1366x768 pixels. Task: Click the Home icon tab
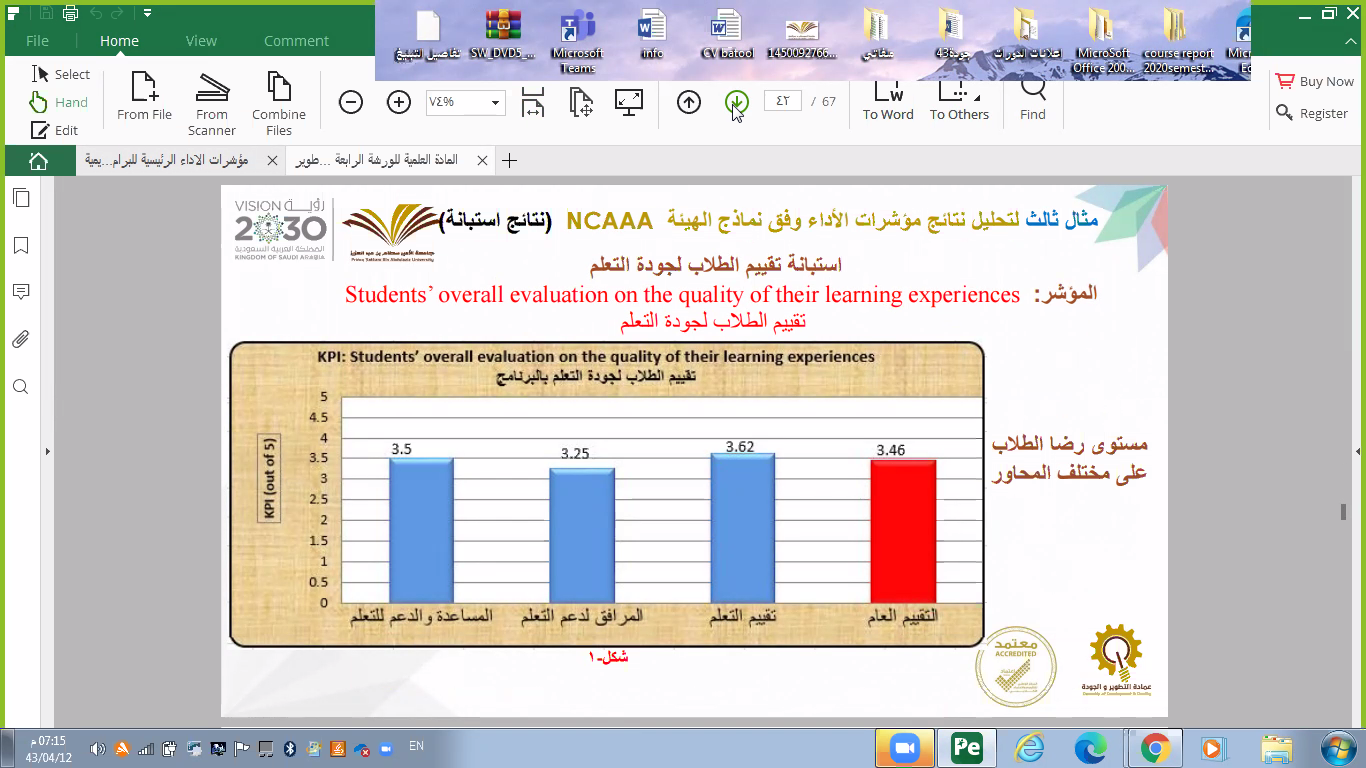[38, 160]
